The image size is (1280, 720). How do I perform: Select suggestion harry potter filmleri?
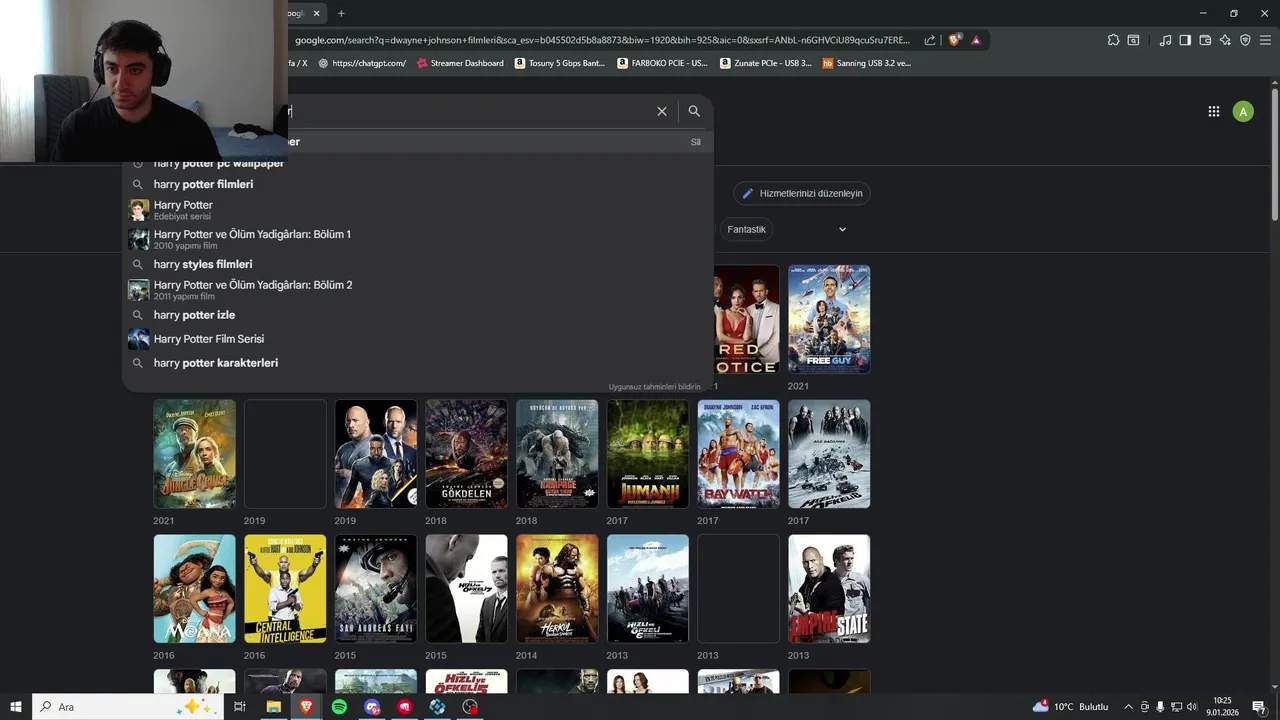coord(418,184)
